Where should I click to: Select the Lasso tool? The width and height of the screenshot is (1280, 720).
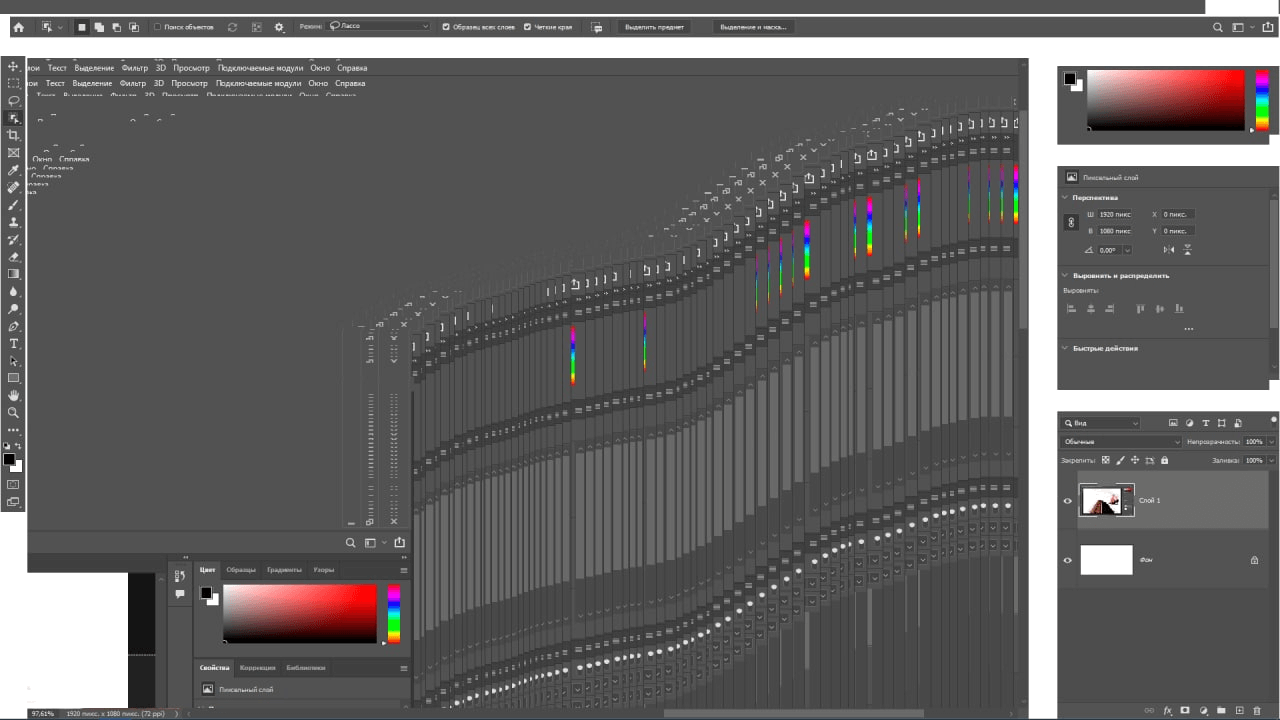pos(13,101)
